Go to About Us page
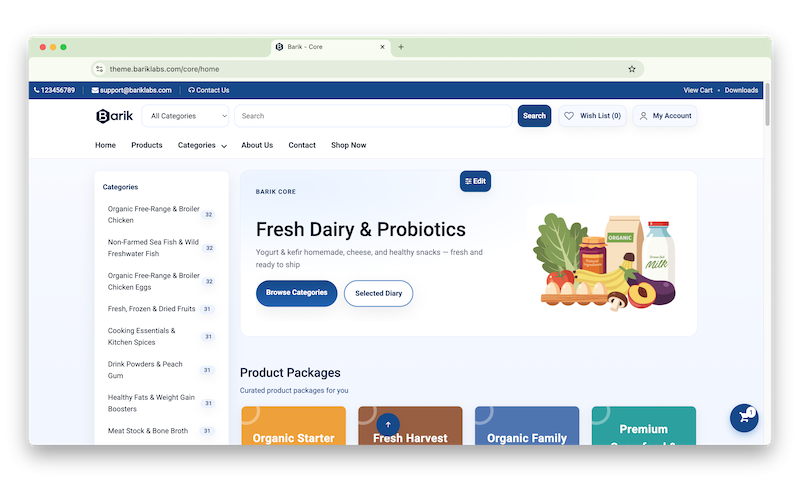The height and width of the screenshot is (500, 800). [x=257, y=145]
